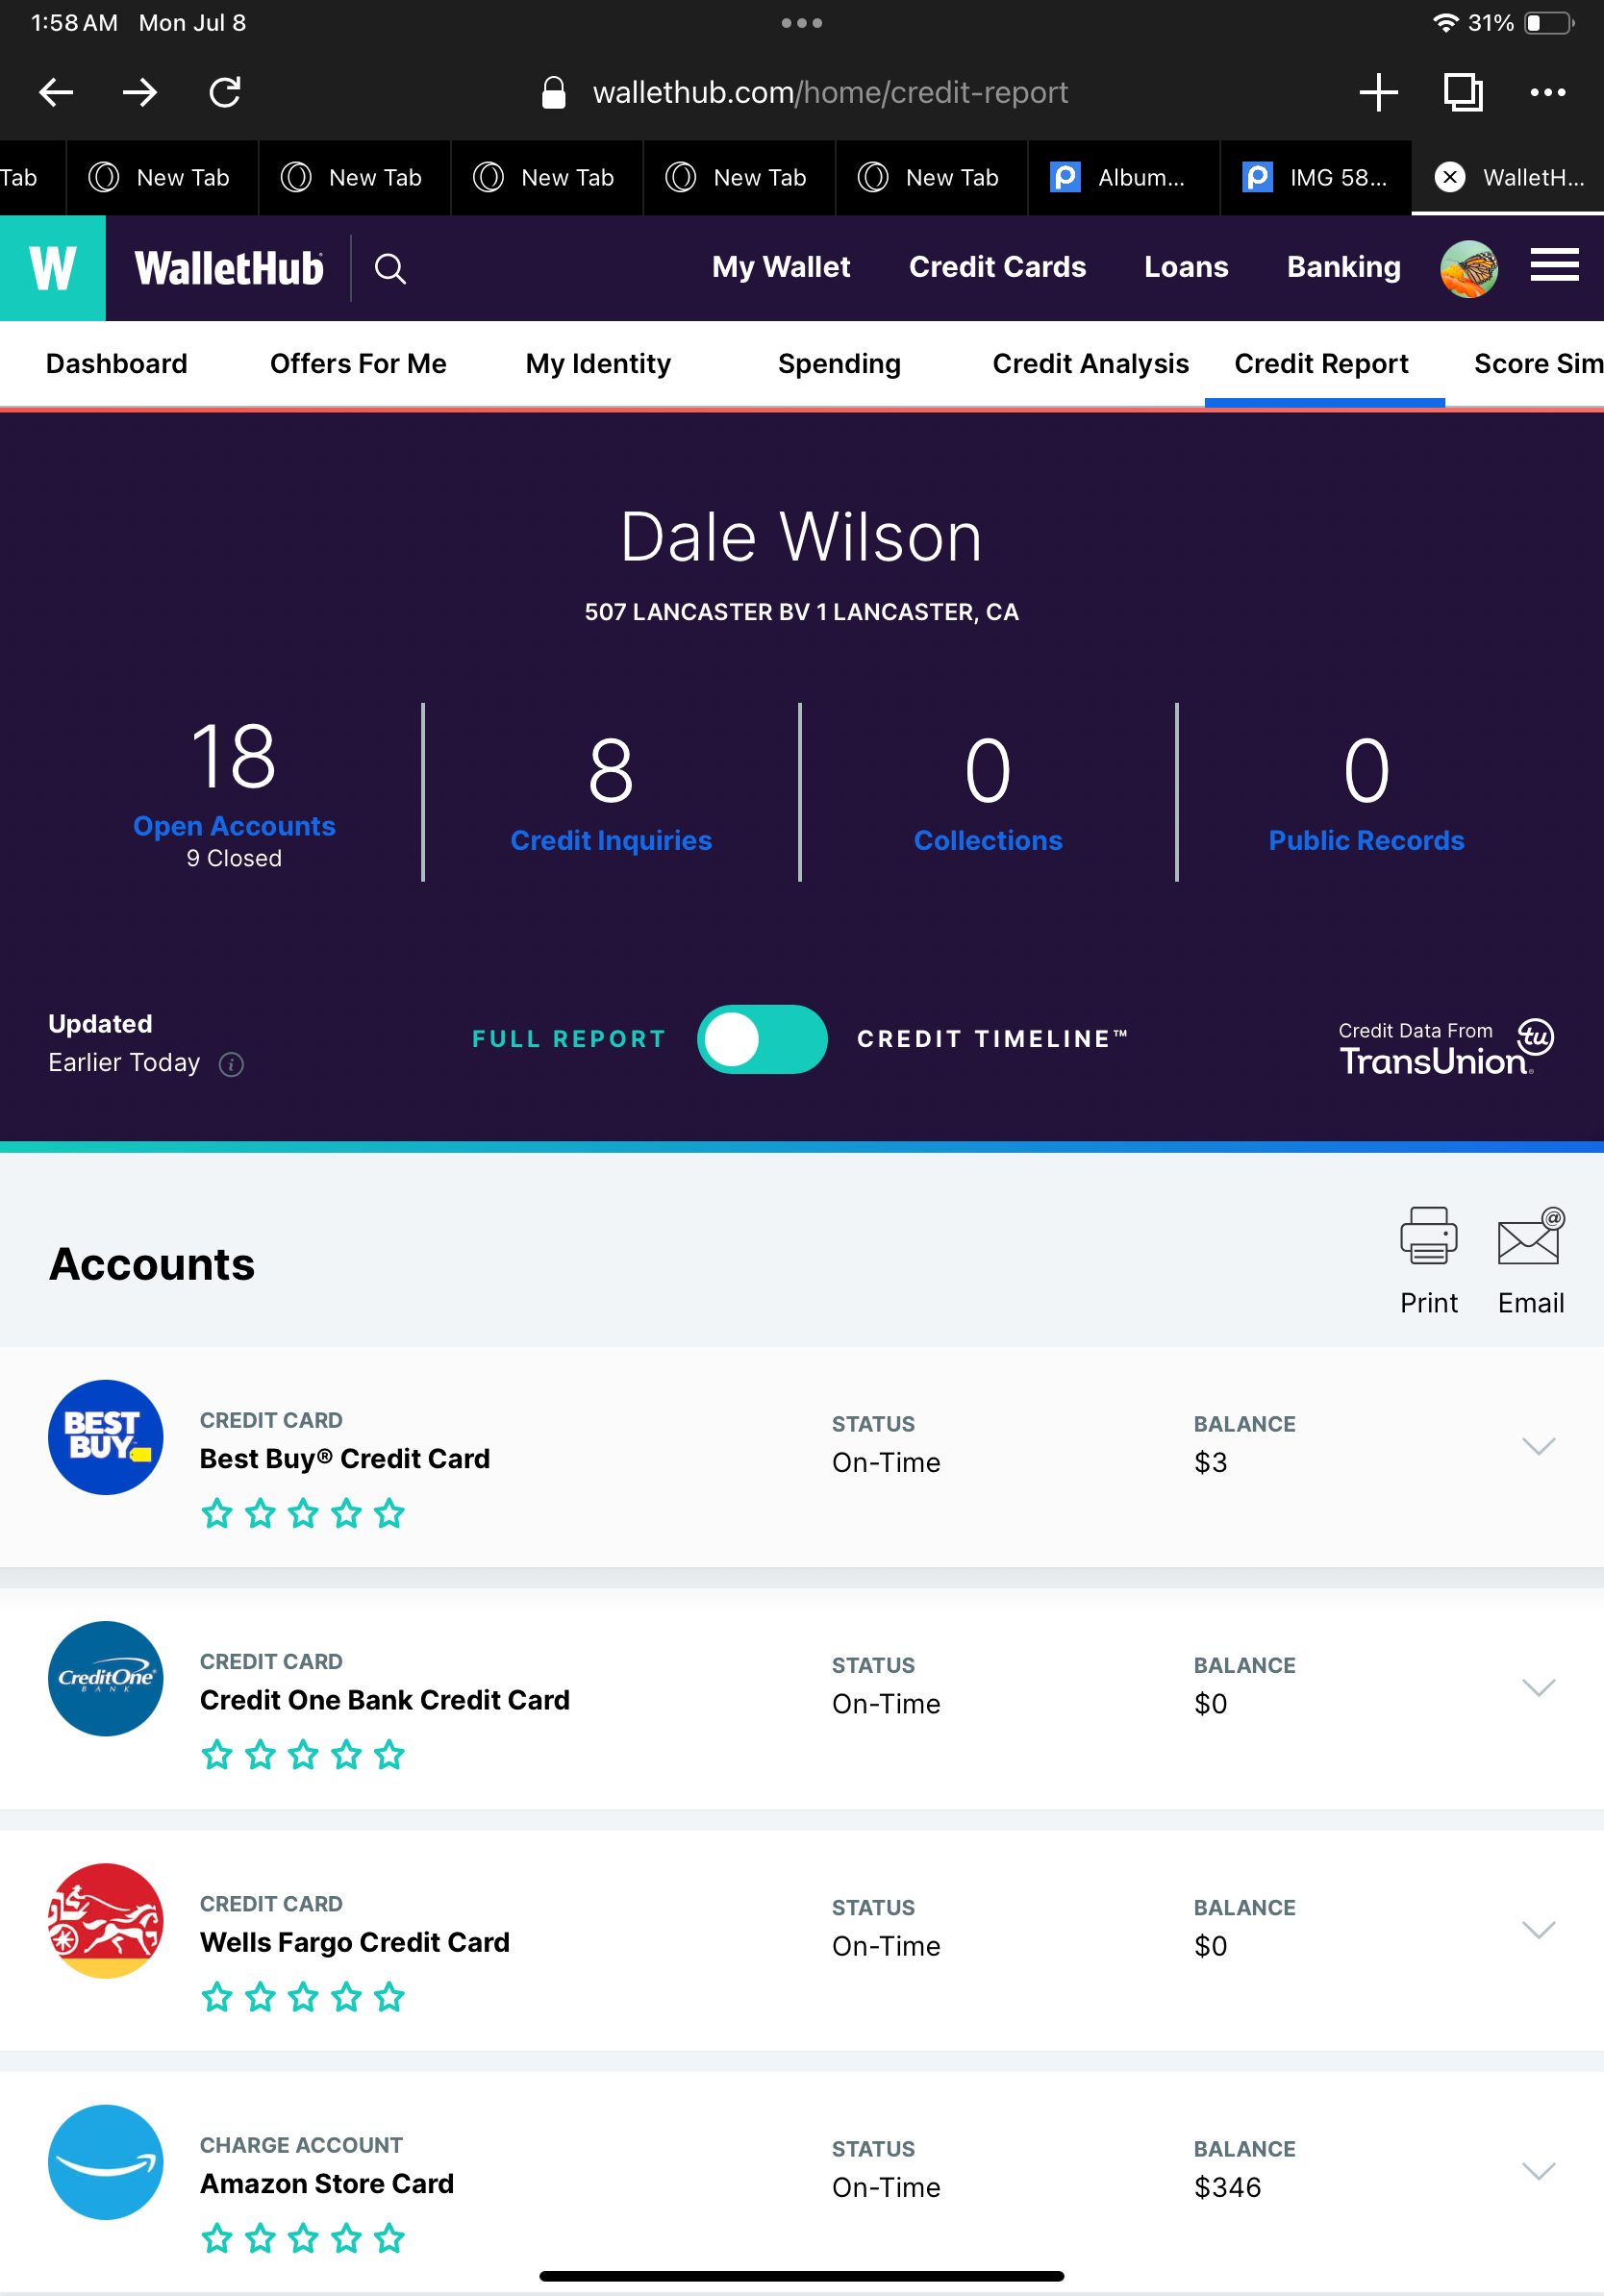
Task: Open a new tab with the plus icon
Action: [x=1378, y=92]
